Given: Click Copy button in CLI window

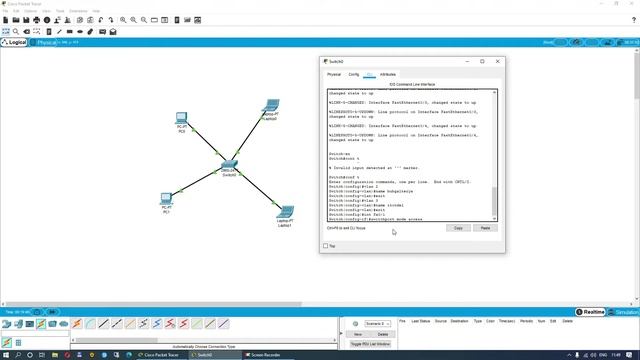Looking at the screenshot, I should pyautogui.click(x=458, y=228).
